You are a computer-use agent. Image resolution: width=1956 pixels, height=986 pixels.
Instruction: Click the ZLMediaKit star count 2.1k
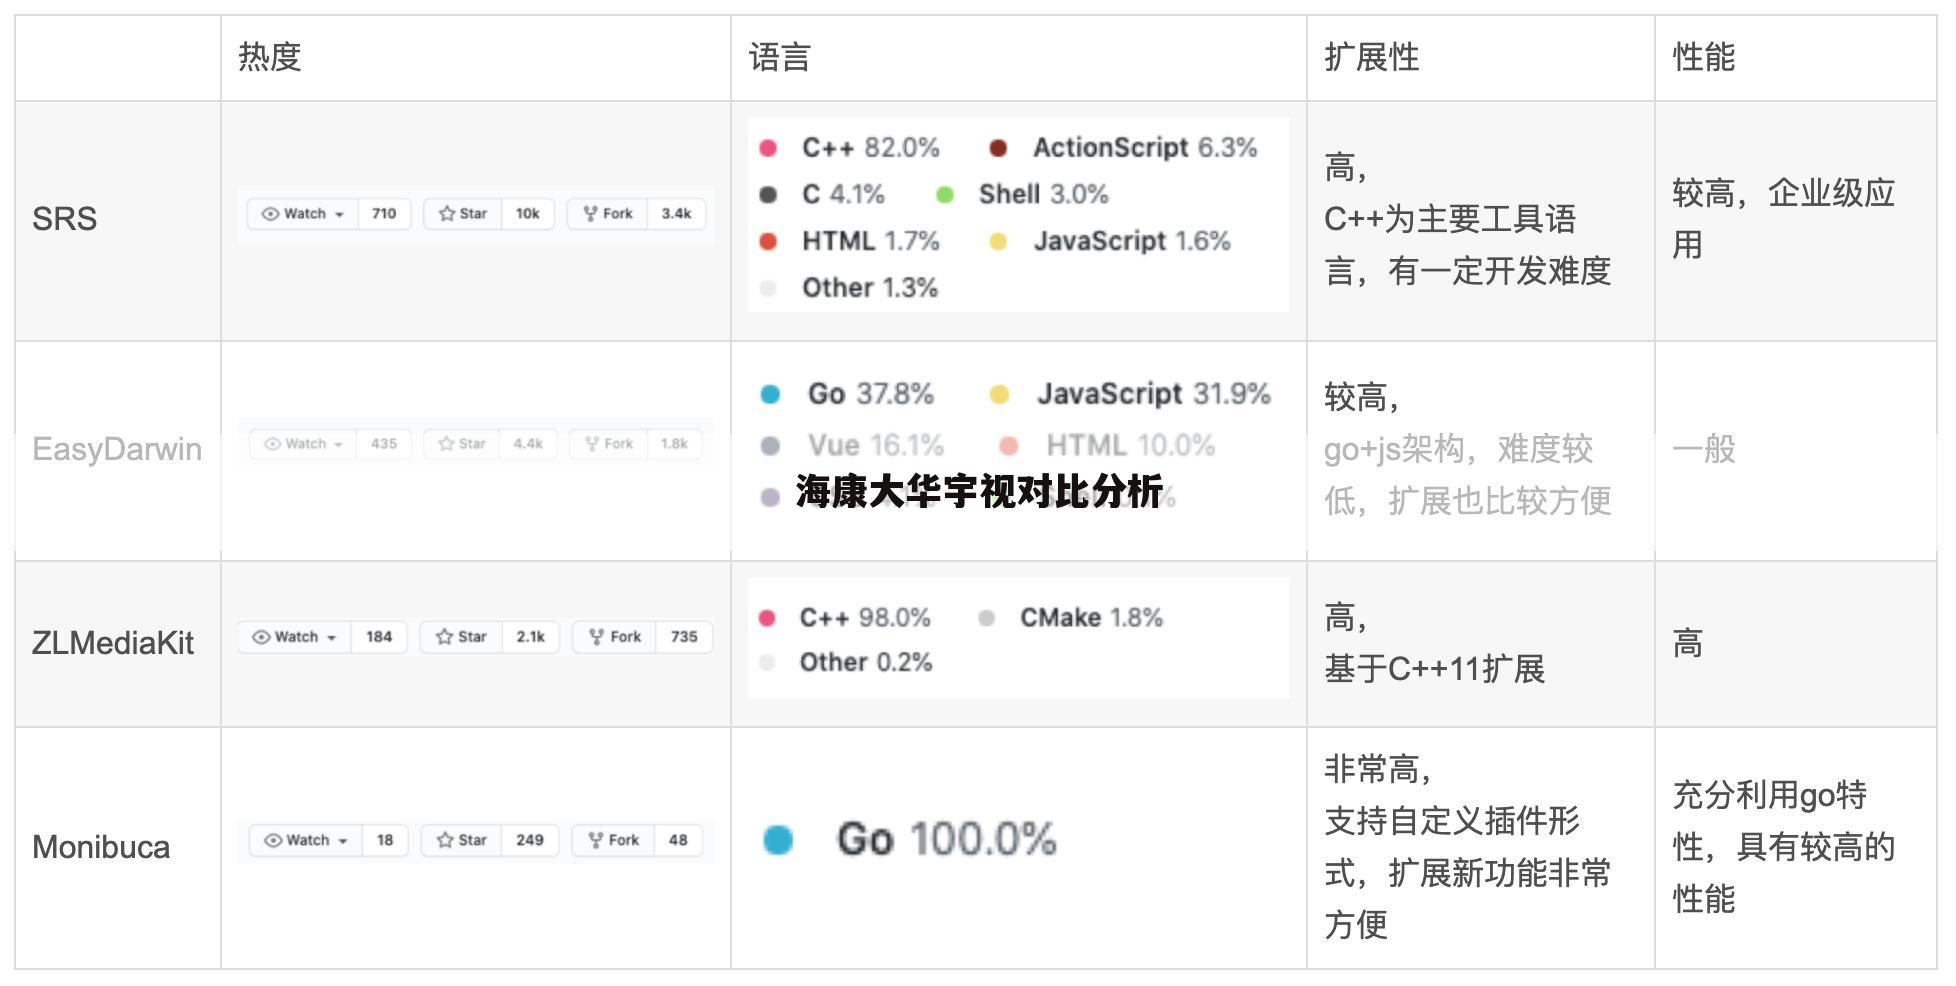(x=531, y=637)
